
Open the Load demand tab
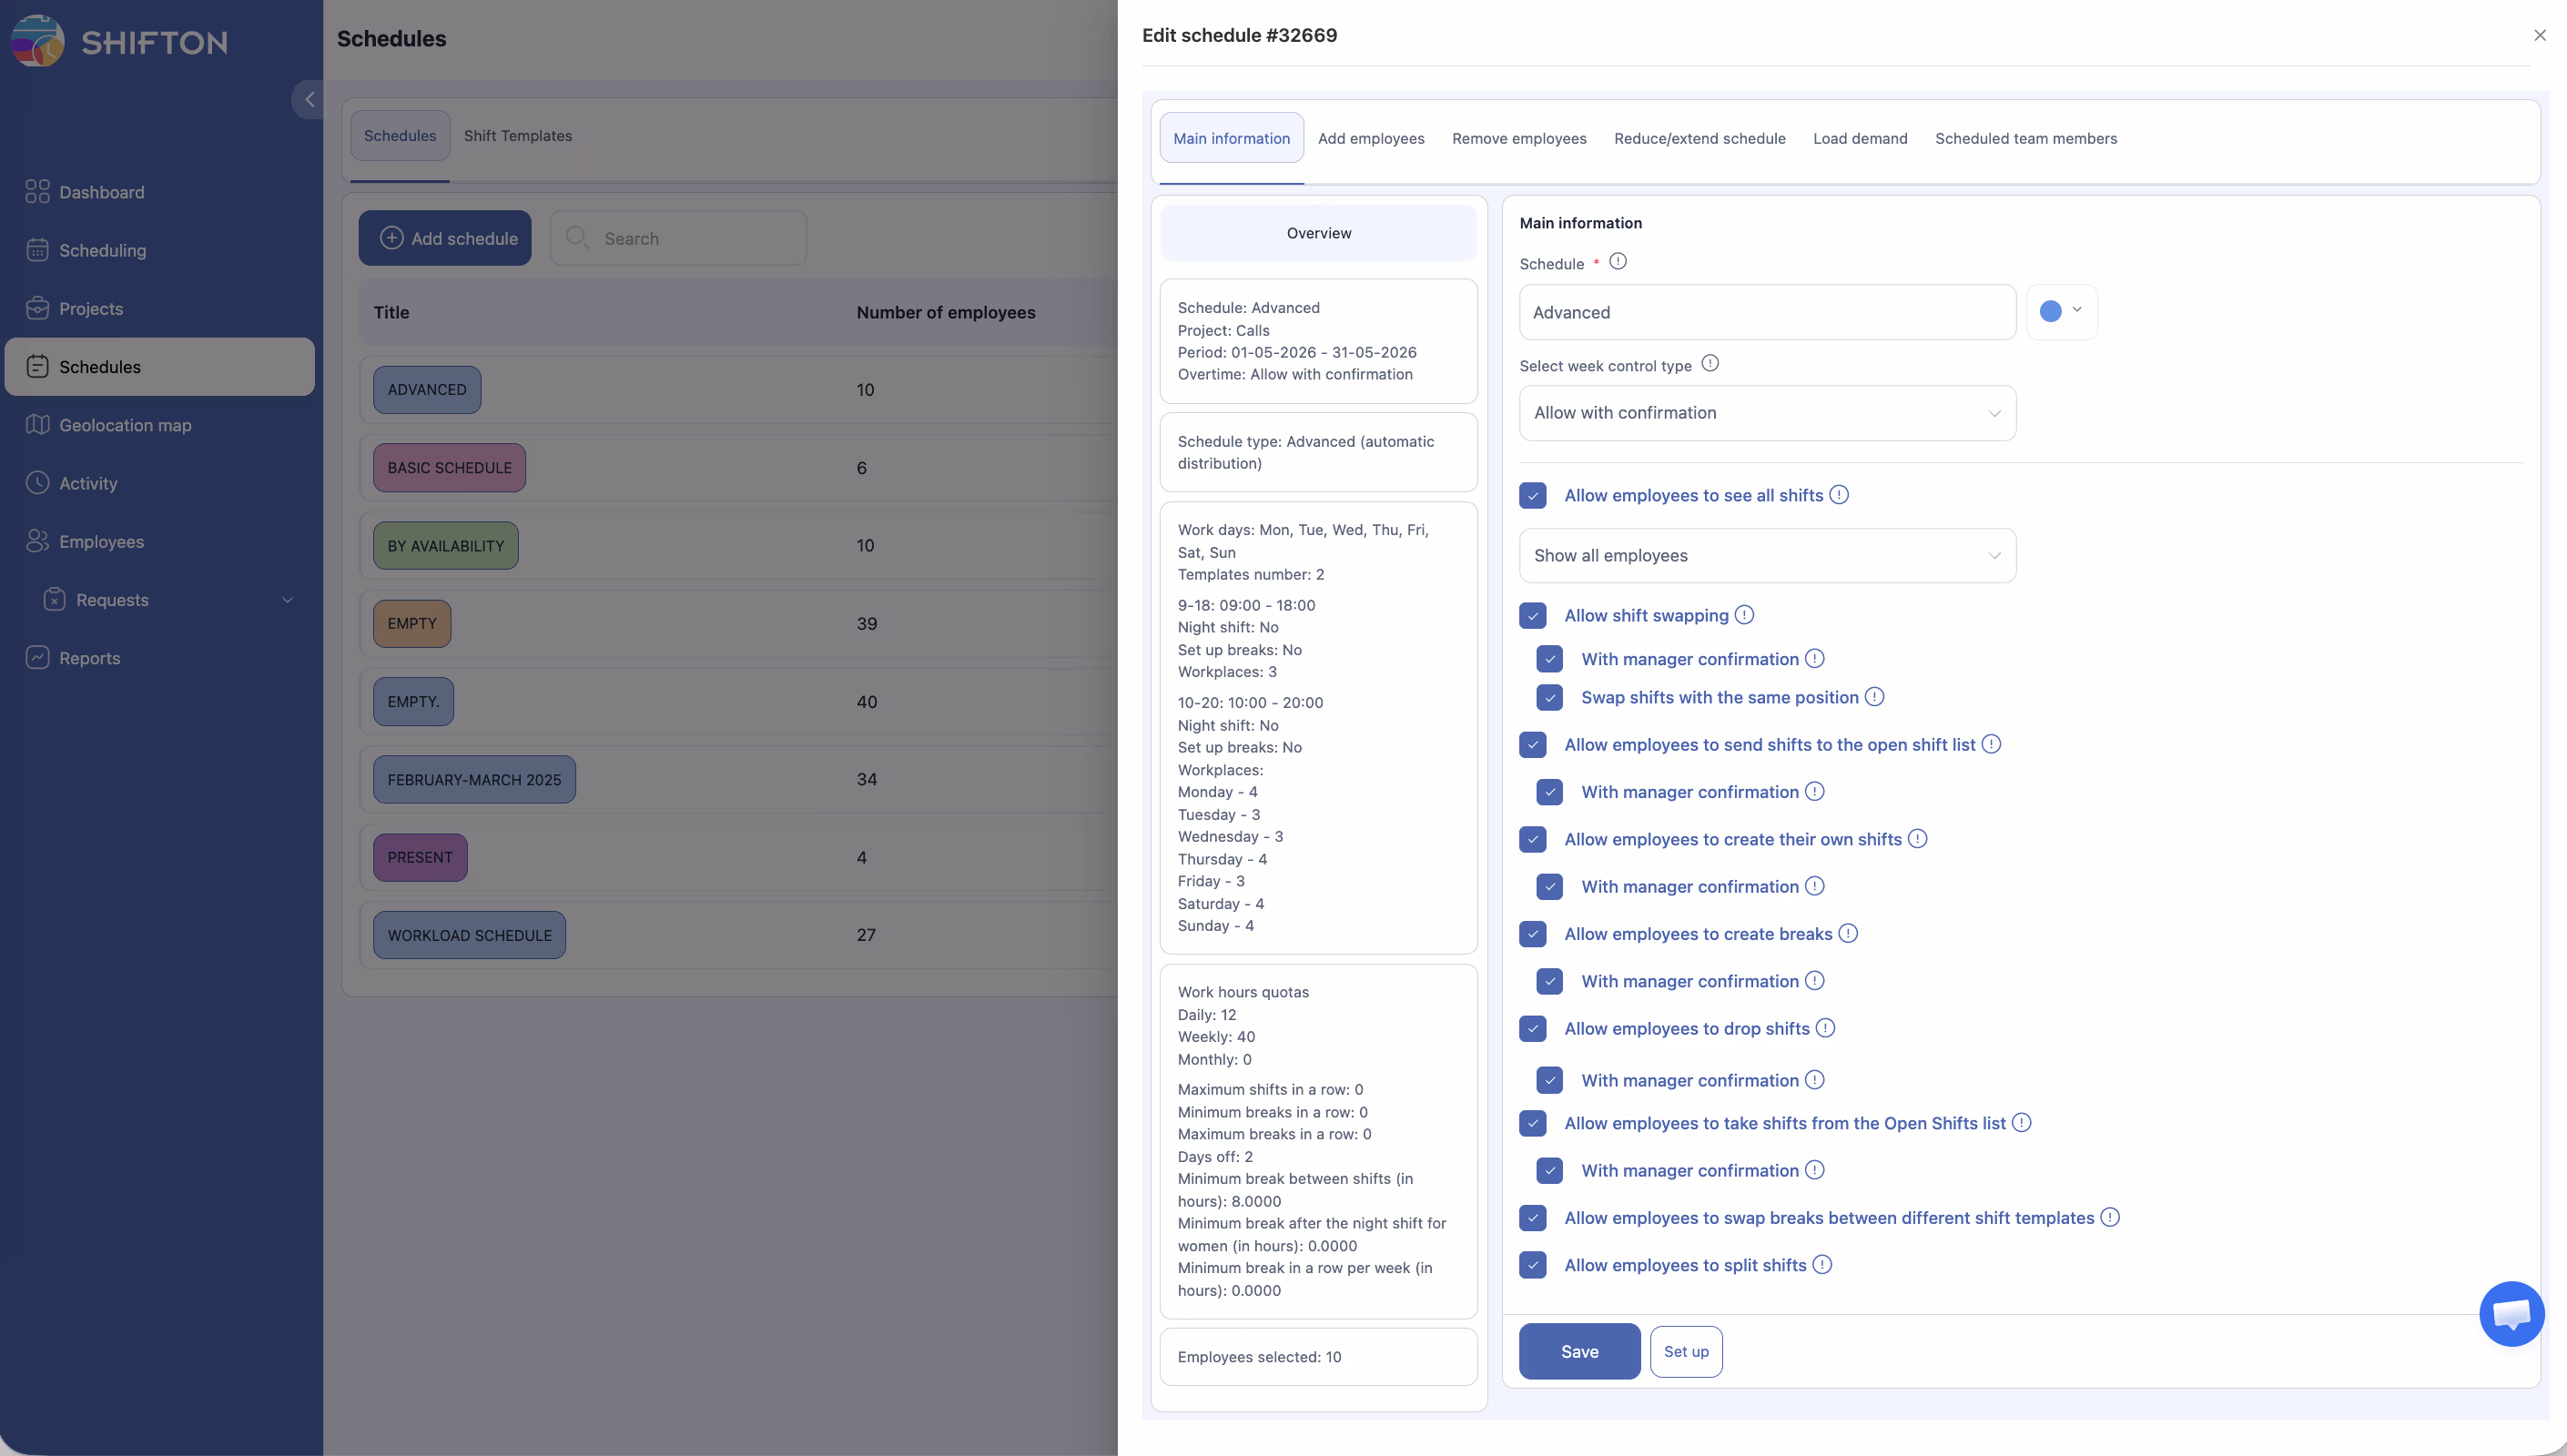[x=1860, y=139]
